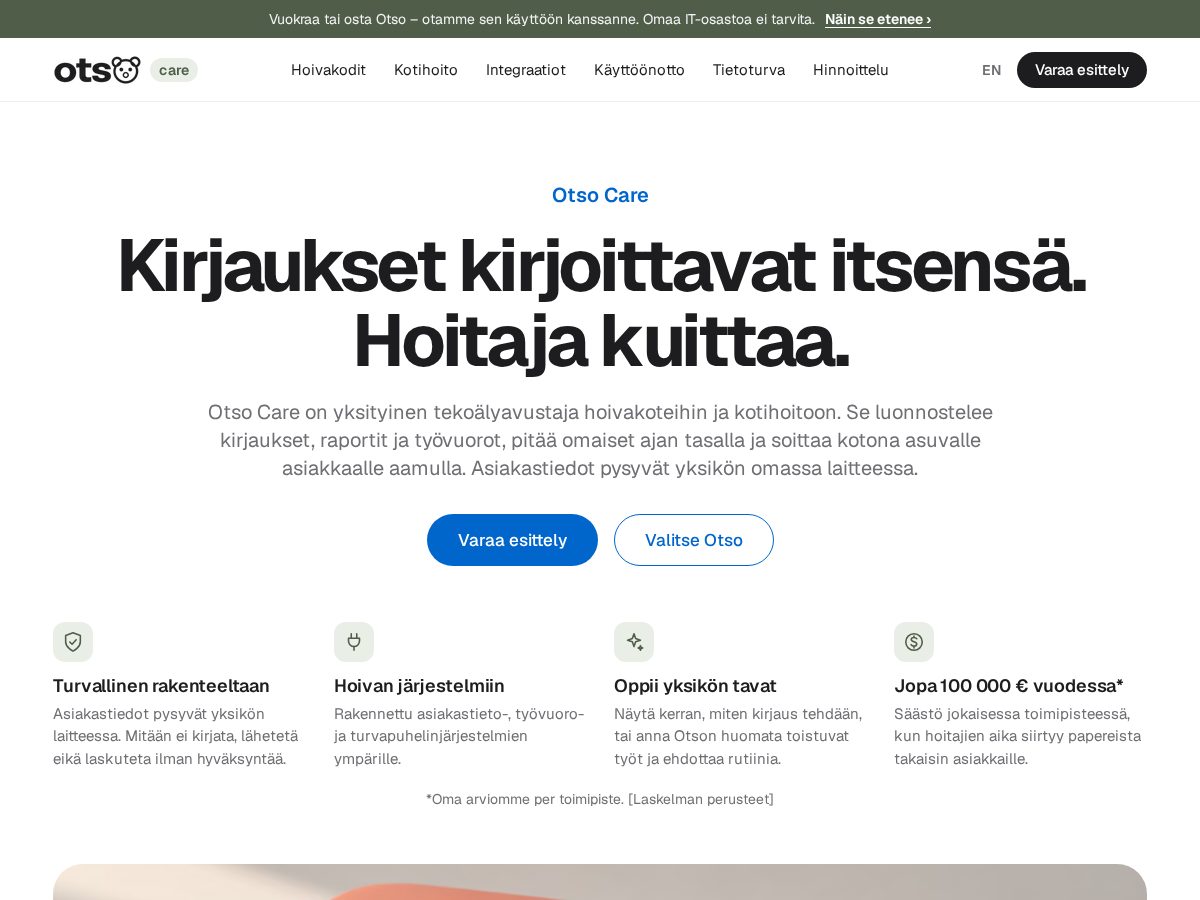Click the sparkle icon above Oppii yksikön tavat
Viewport: 1200px width, 900px height.
tap(634, 642)
